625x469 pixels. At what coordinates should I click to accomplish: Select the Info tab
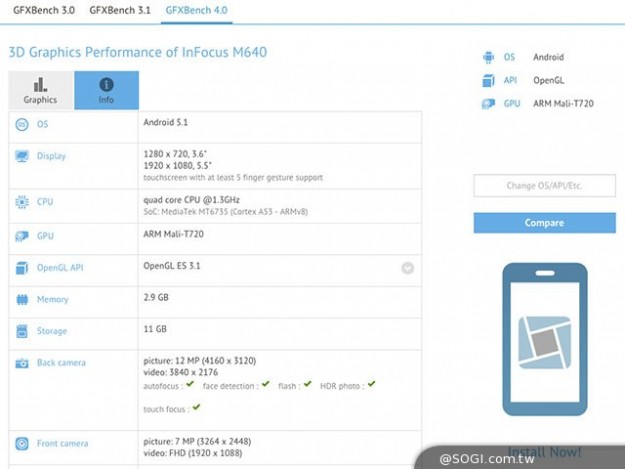(106, 90)
